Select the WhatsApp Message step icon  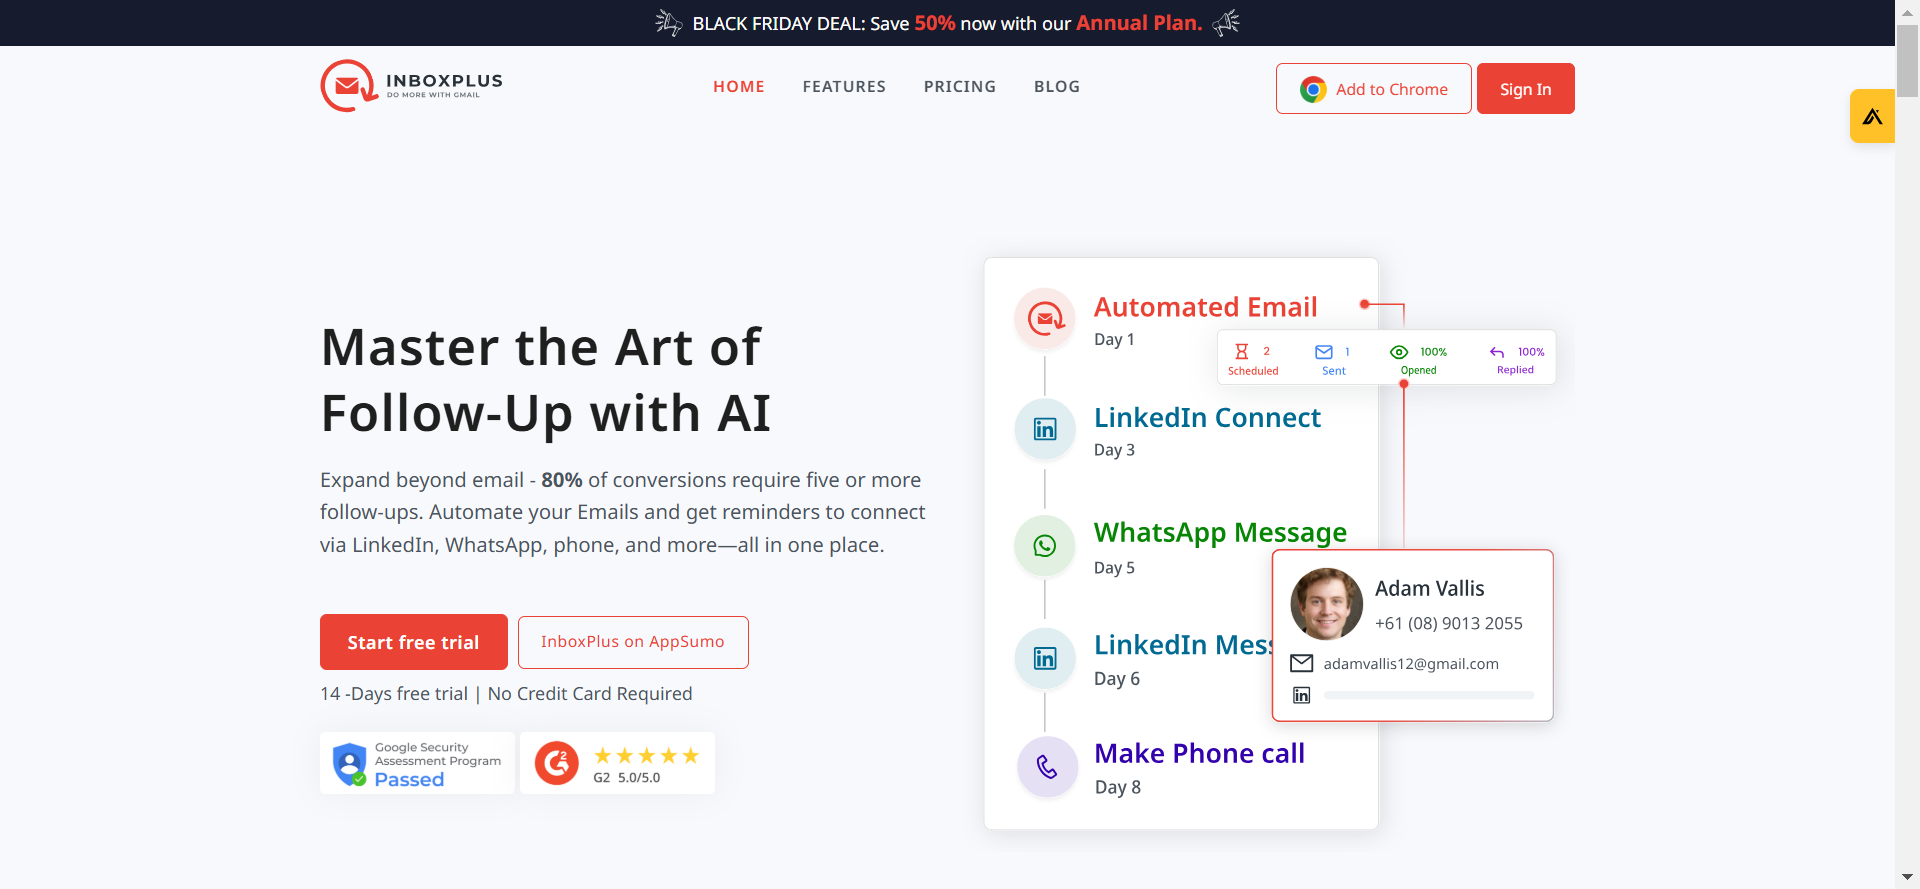[1045, 546]
